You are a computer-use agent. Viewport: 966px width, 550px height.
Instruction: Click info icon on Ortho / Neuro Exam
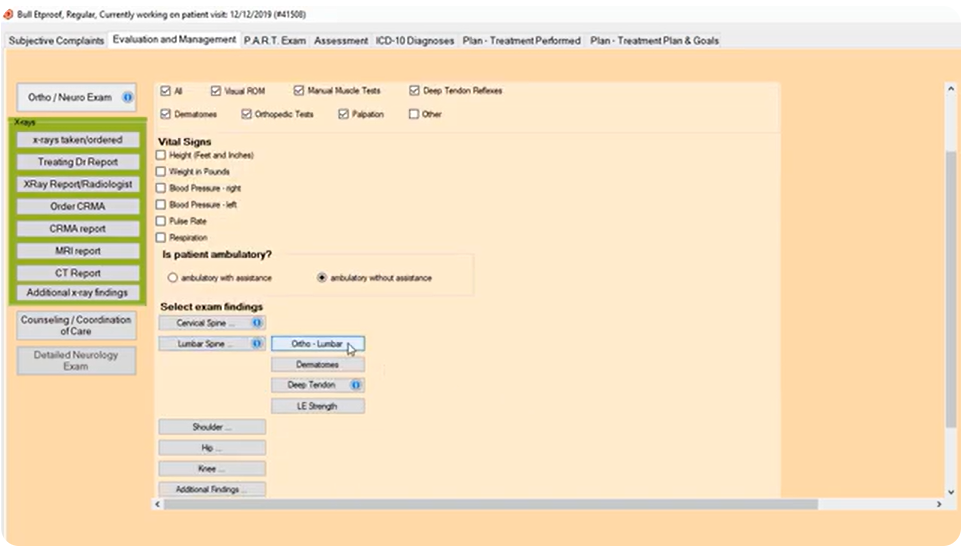(128, 97)
